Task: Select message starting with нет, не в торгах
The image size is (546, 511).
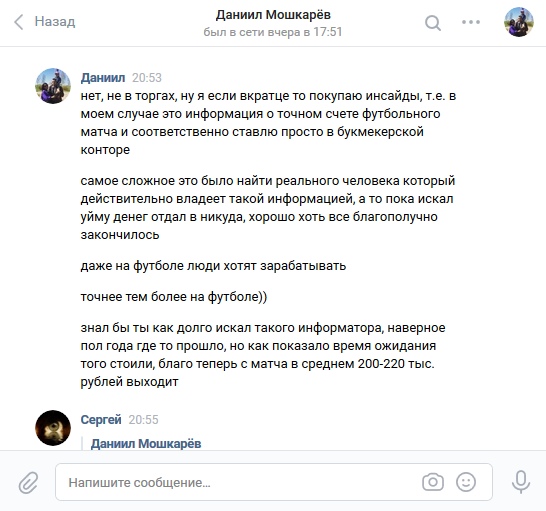Action: (268, 123)
